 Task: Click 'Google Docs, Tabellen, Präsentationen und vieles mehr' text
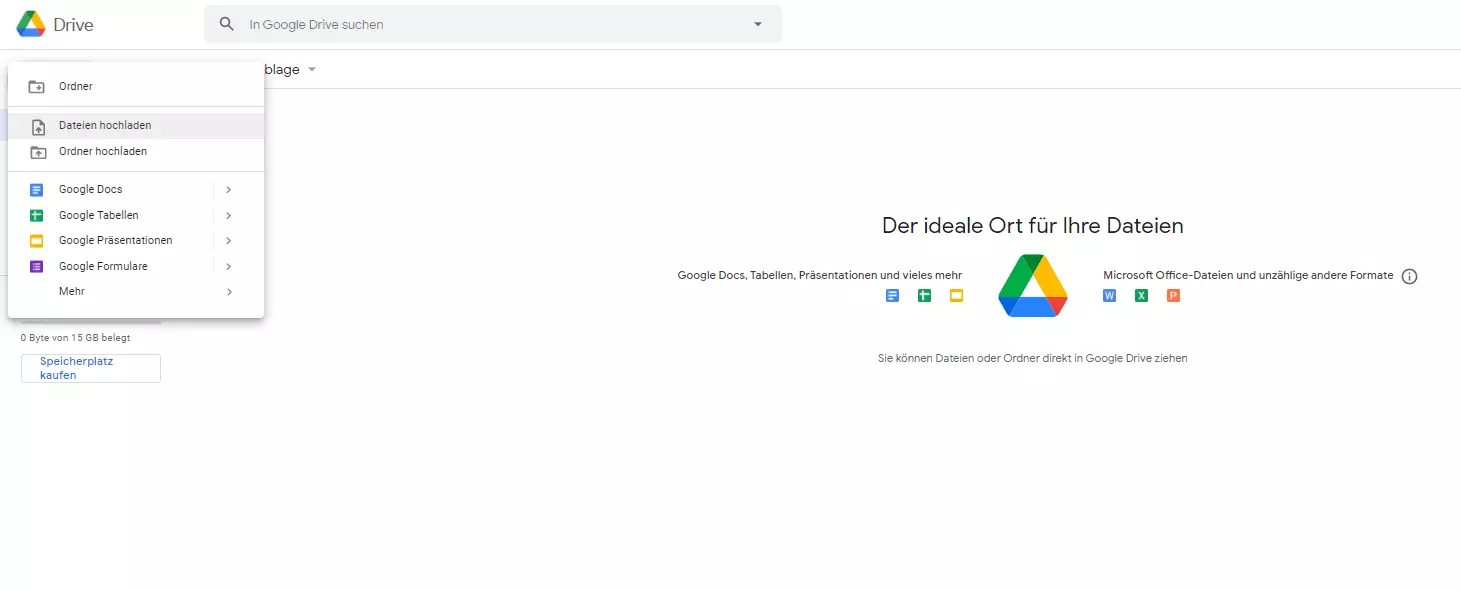click(x=820, y=275)
